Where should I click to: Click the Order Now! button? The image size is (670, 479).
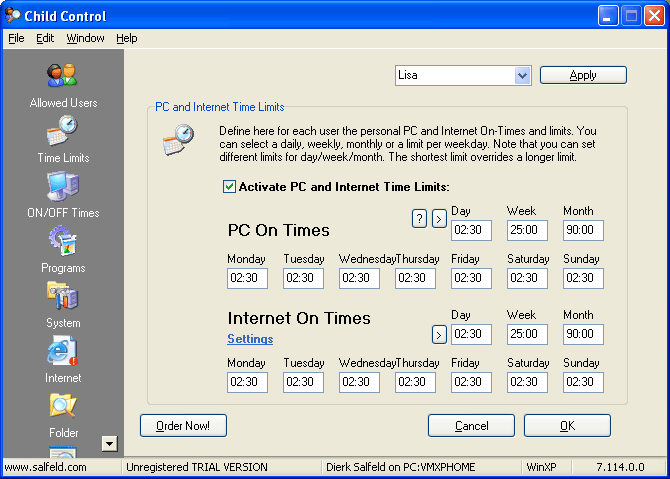[x=183, y=426]
